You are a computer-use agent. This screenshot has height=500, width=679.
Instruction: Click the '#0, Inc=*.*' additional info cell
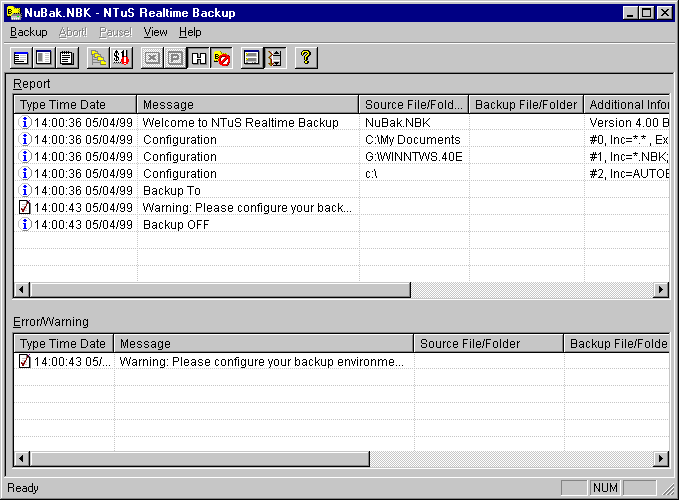pos(629,140)
